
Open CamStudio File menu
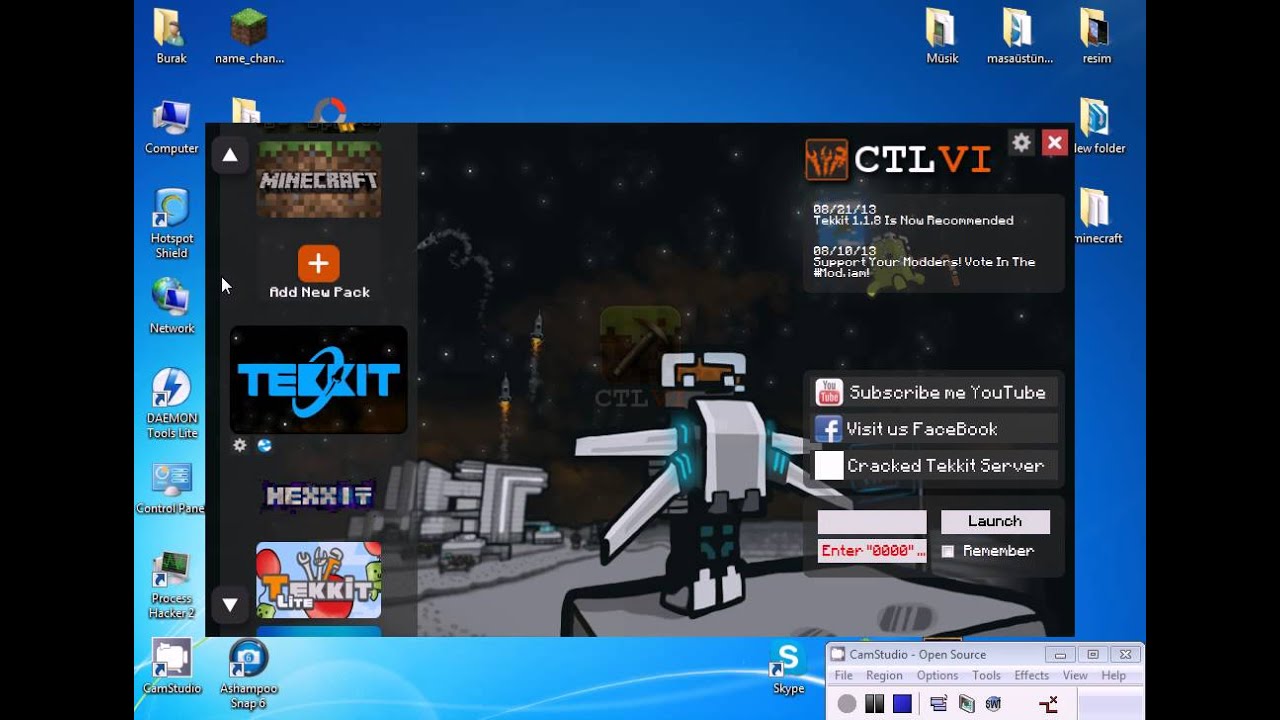844,676
